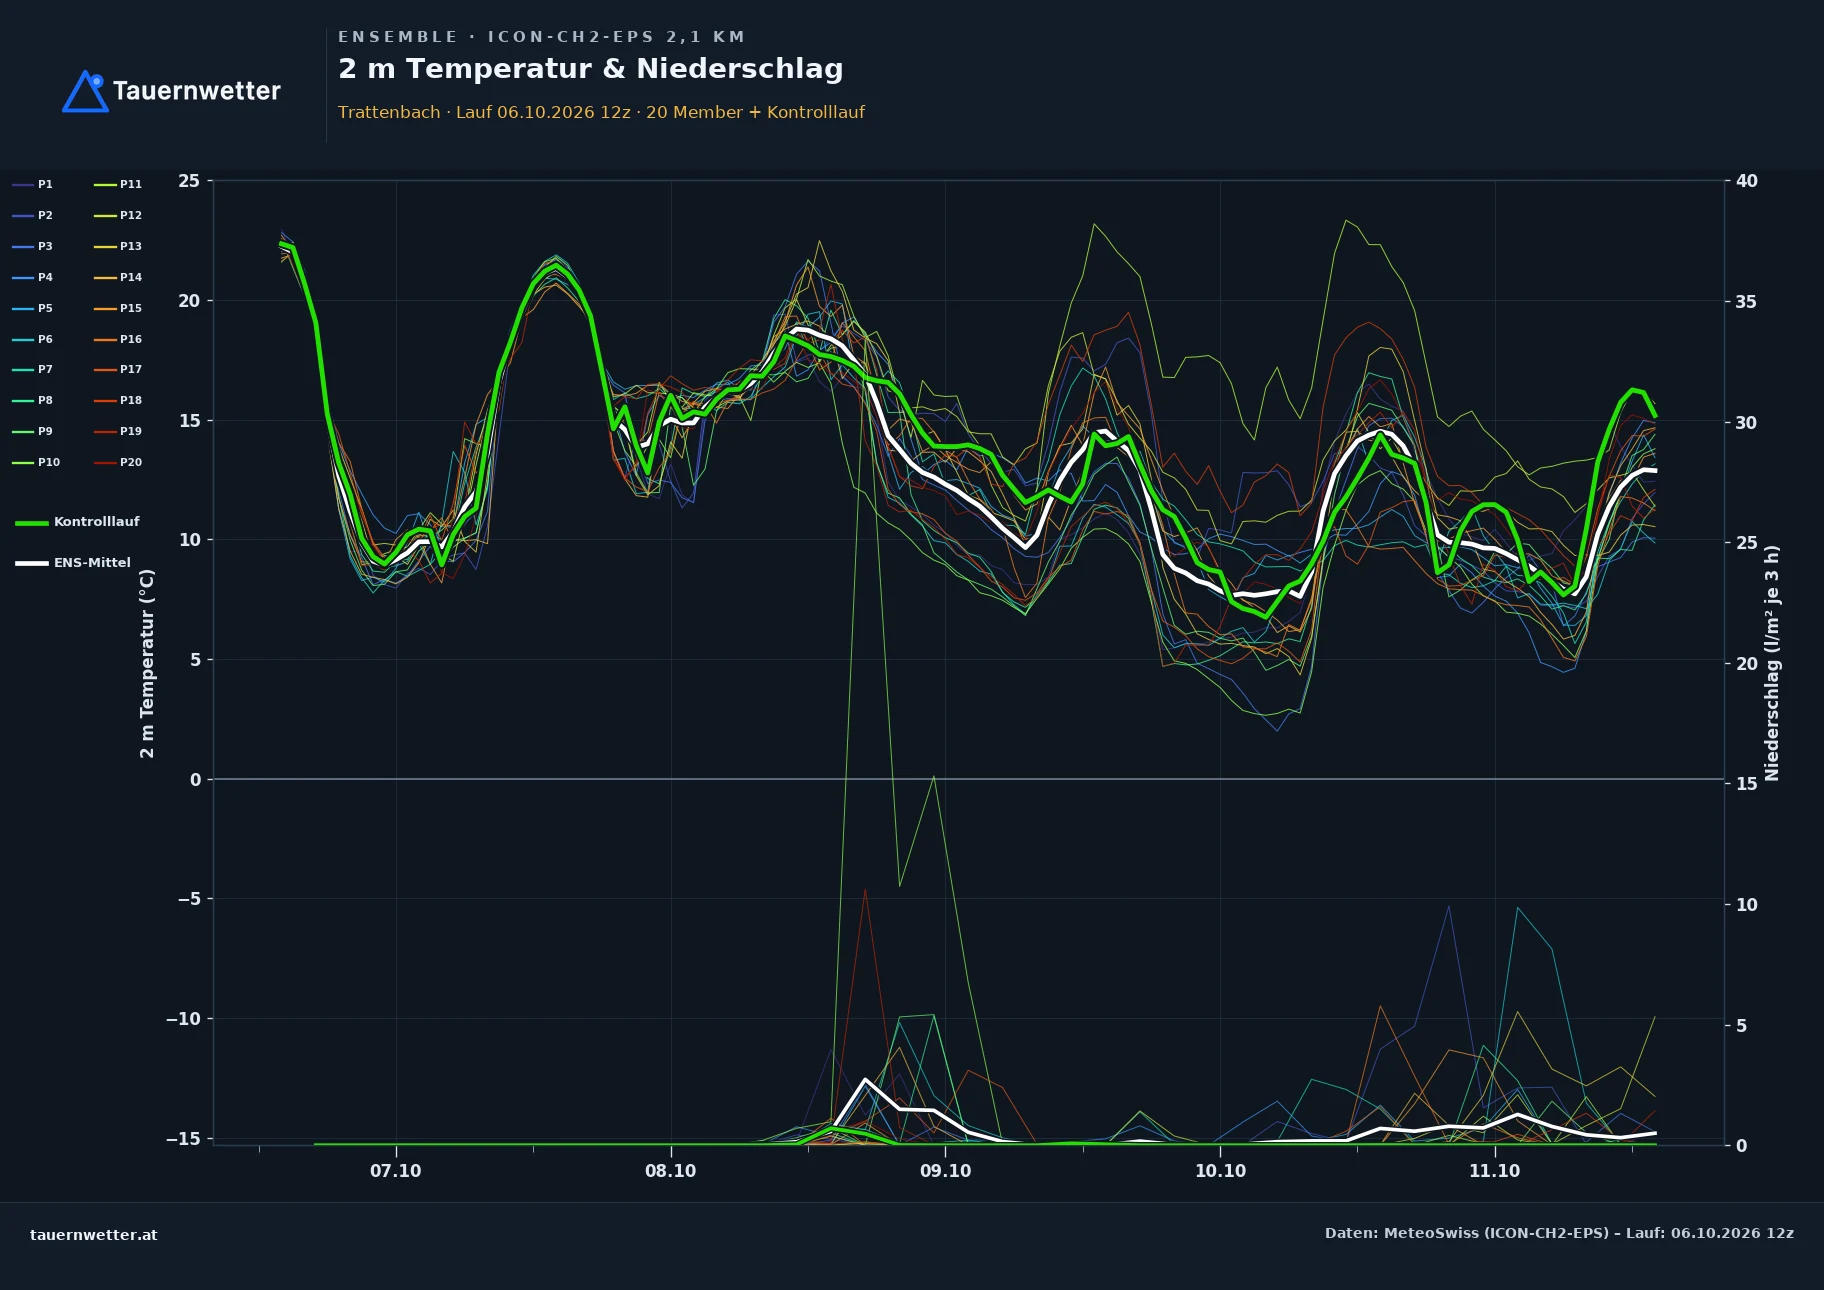Pick the P16 legend entry
1824x1290 pixels.
[x=118, y=339]
